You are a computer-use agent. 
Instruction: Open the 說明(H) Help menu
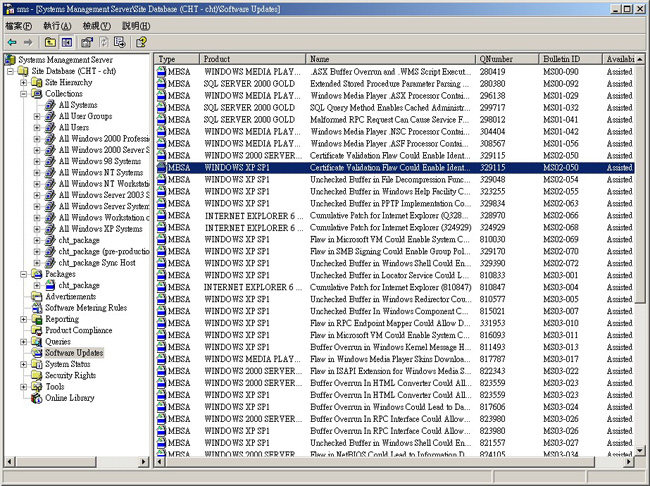136,26
